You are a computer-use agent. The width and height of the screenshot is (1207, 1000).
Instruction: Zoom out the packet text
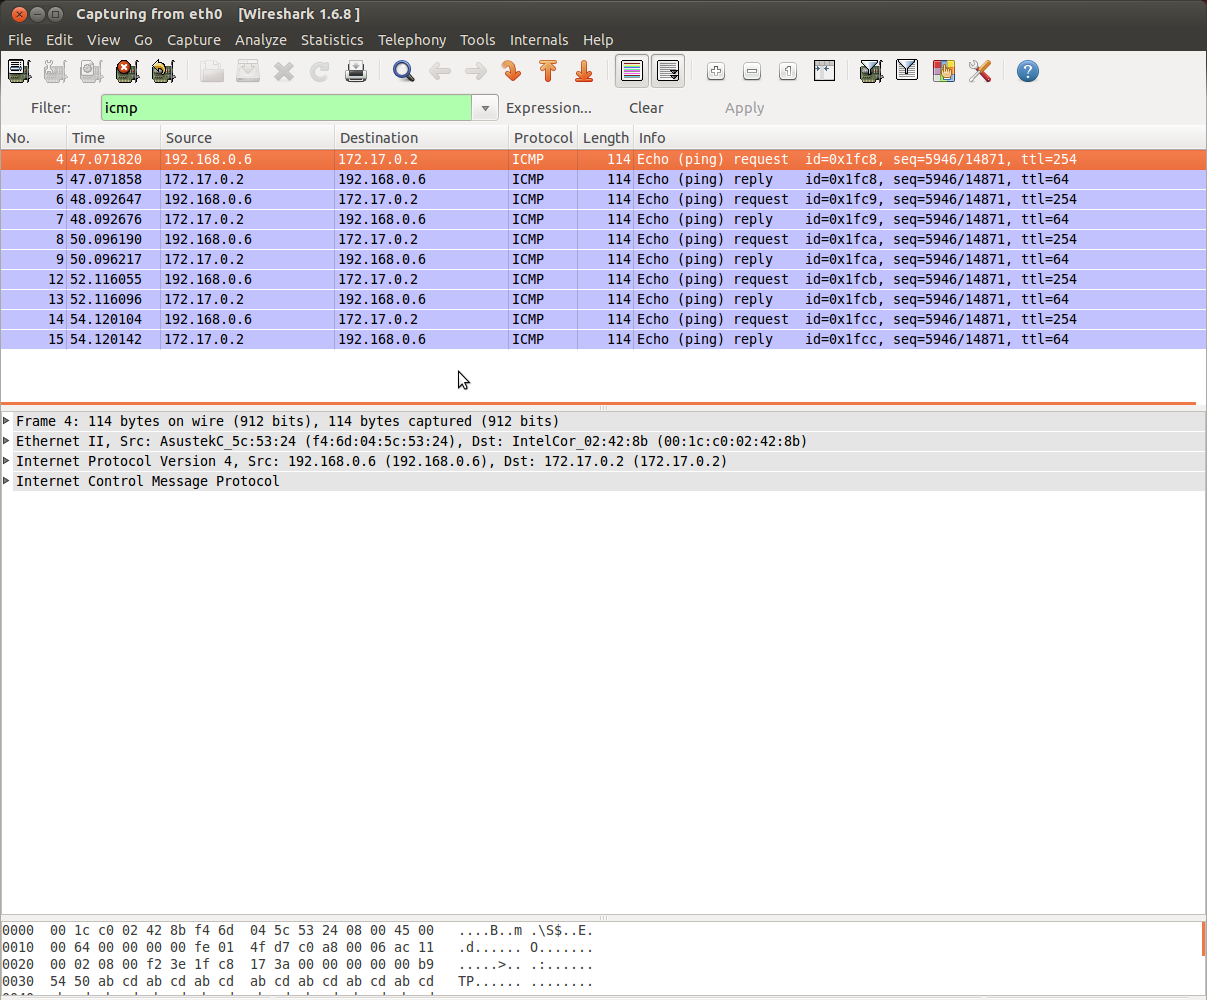752,71
